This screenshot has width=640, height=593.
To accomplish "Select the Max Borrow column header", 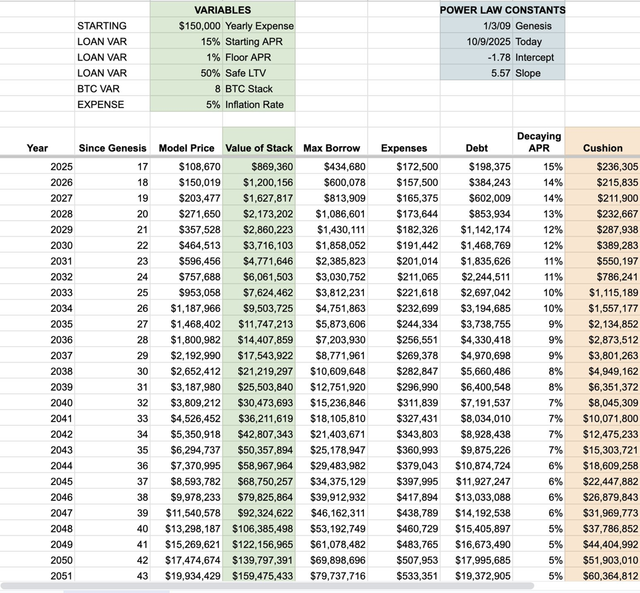I will click(331, 148).
